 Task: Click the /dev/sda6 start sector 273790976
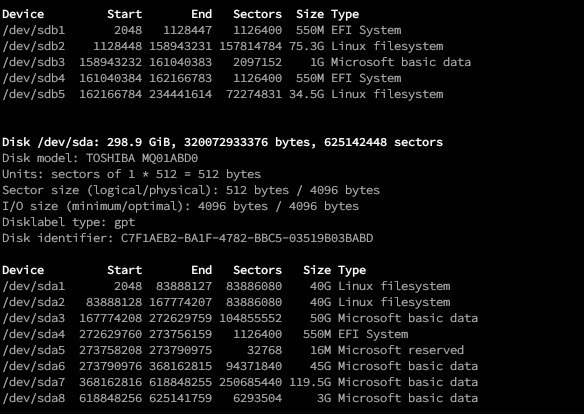(x=110, y=366)
